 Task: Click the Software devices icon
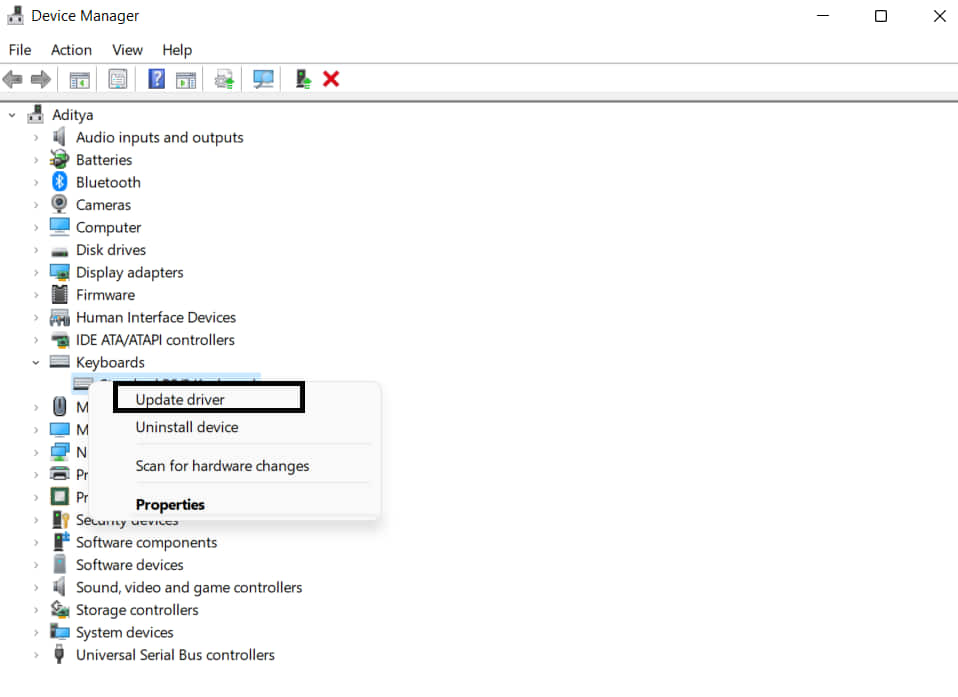pos(59,564)
